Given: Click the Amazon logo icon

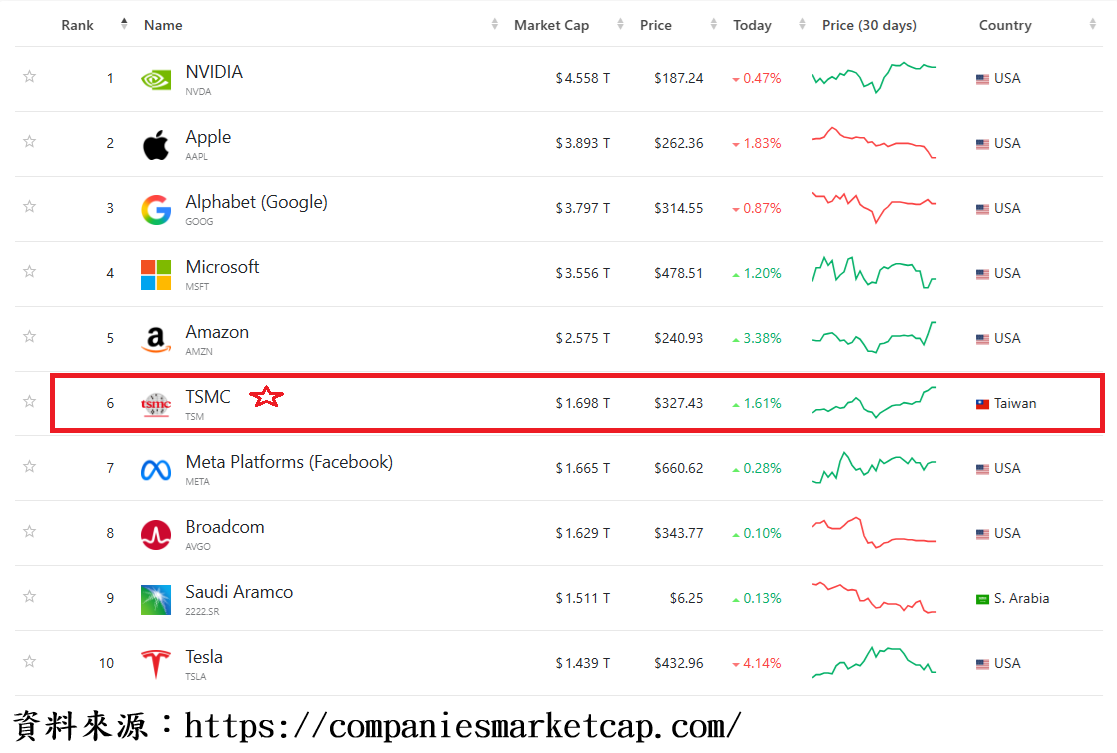Looking at the screenshot, I should tap(156, 340).
